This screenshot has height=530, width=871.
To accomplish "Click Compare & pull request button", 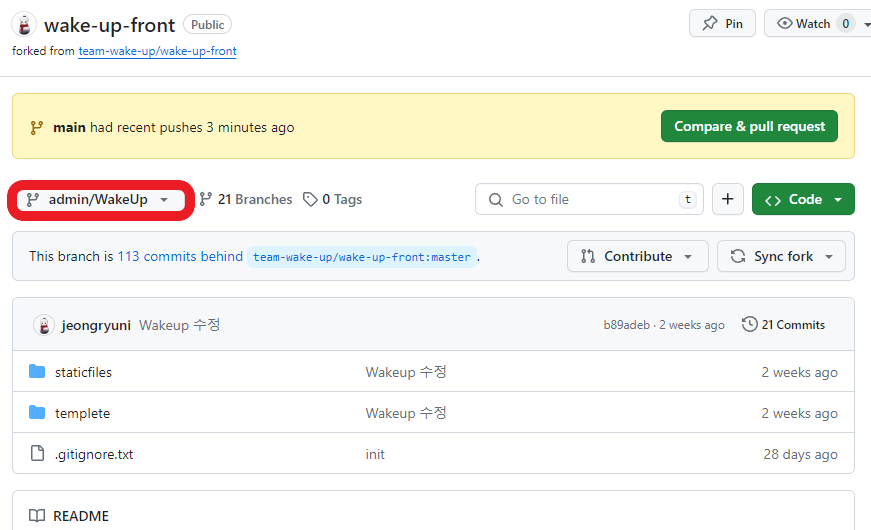I will click(x=749, y=126).
